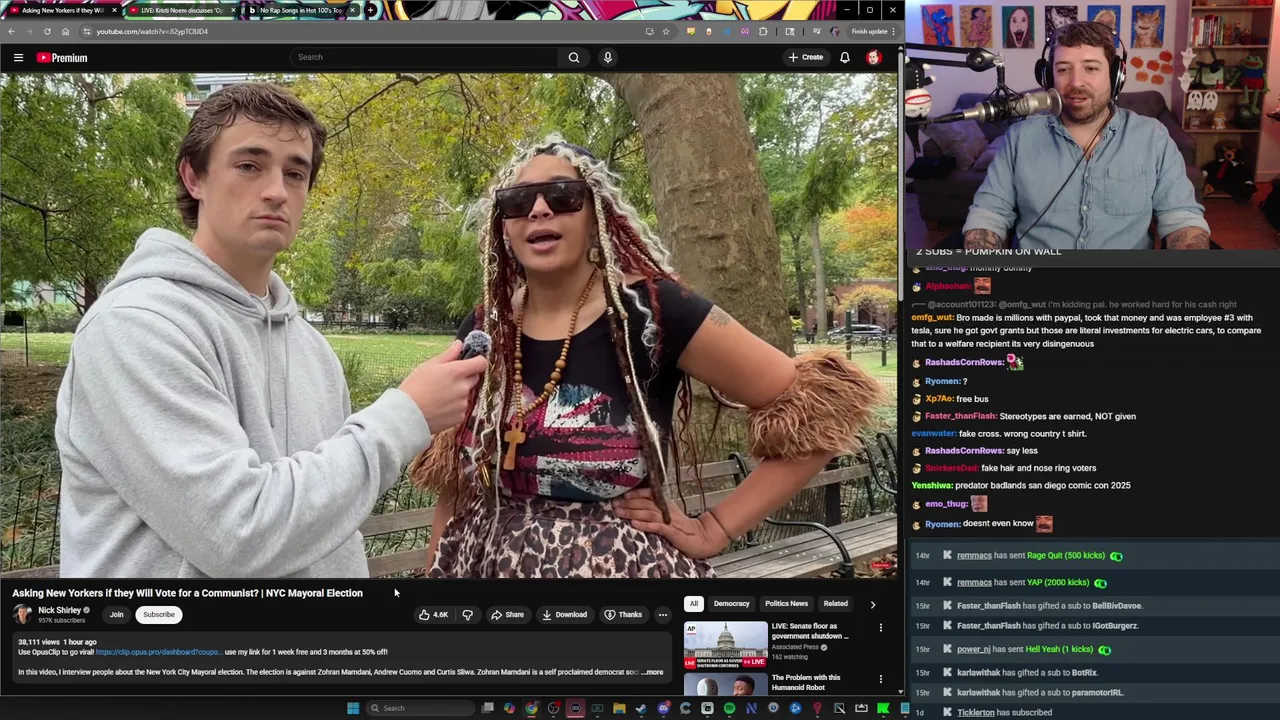Click chat text 'fake hair and nose ring voters'
The image size is (1280, 720).
coord(1038,468)
